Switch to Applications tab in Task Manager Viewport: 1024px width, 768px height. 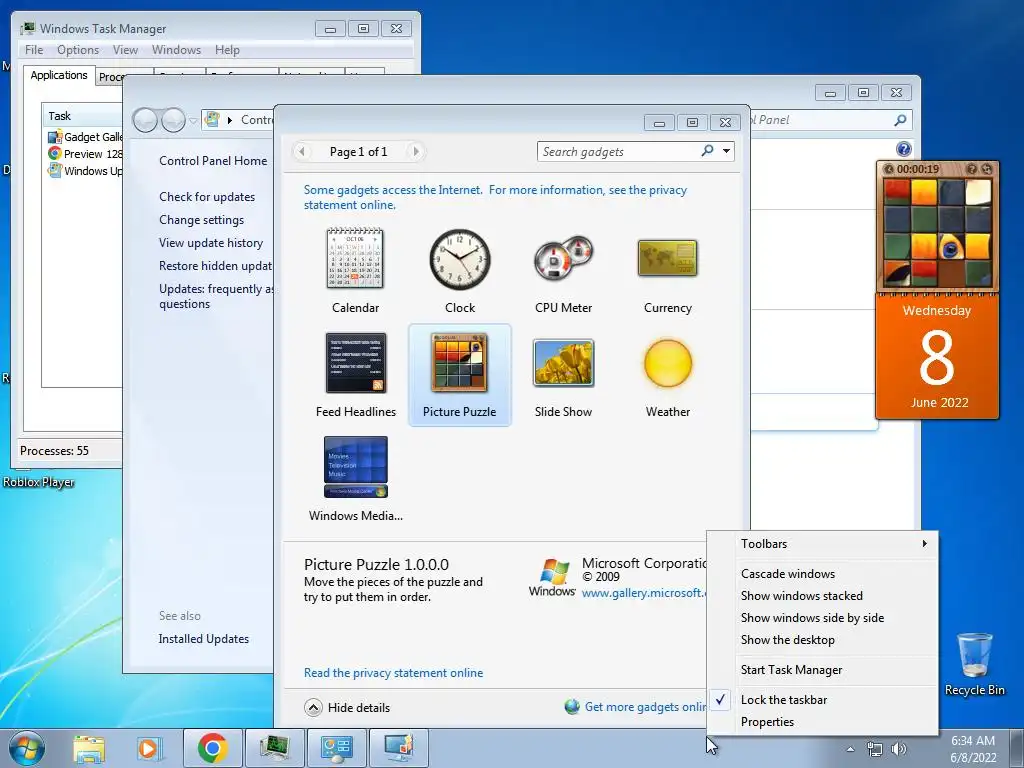click(59, 75)
